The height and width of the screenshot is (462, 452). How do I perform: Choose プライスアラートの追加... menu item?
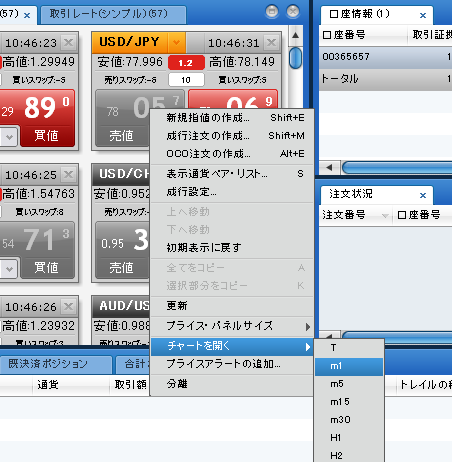[232, 364]
